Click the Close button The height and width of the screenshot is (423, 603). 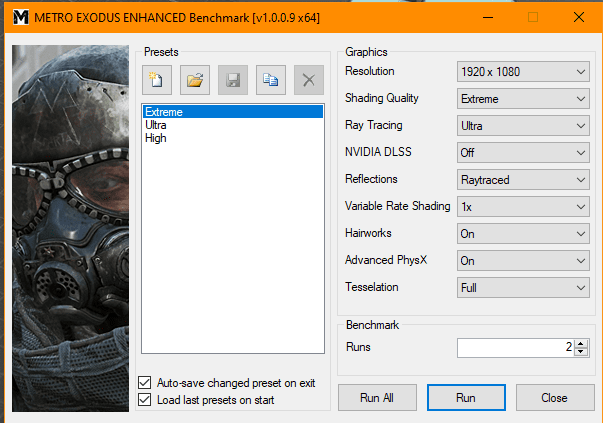coord(555,397)
